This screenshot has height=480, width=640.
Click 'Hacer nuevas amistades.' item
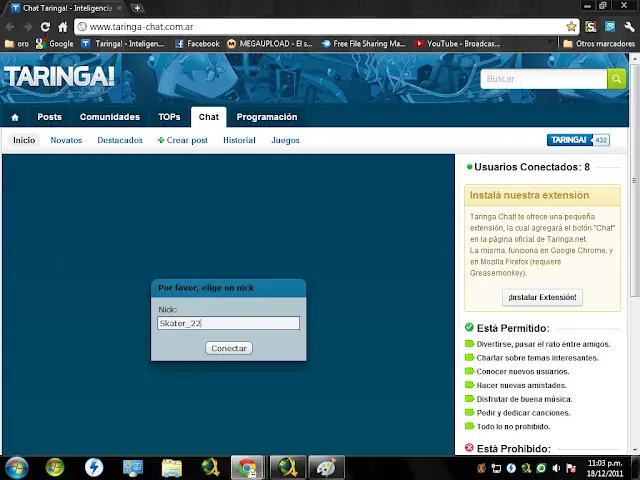click(522, 385)
